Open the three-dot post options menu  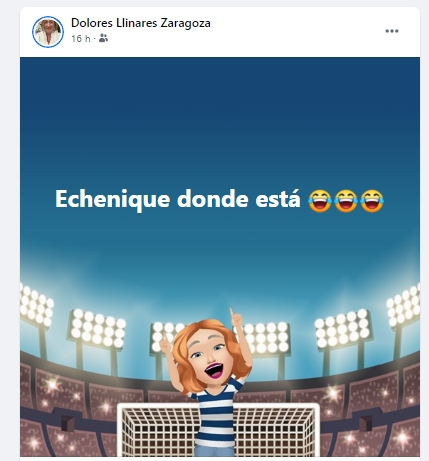coord(392,31)
